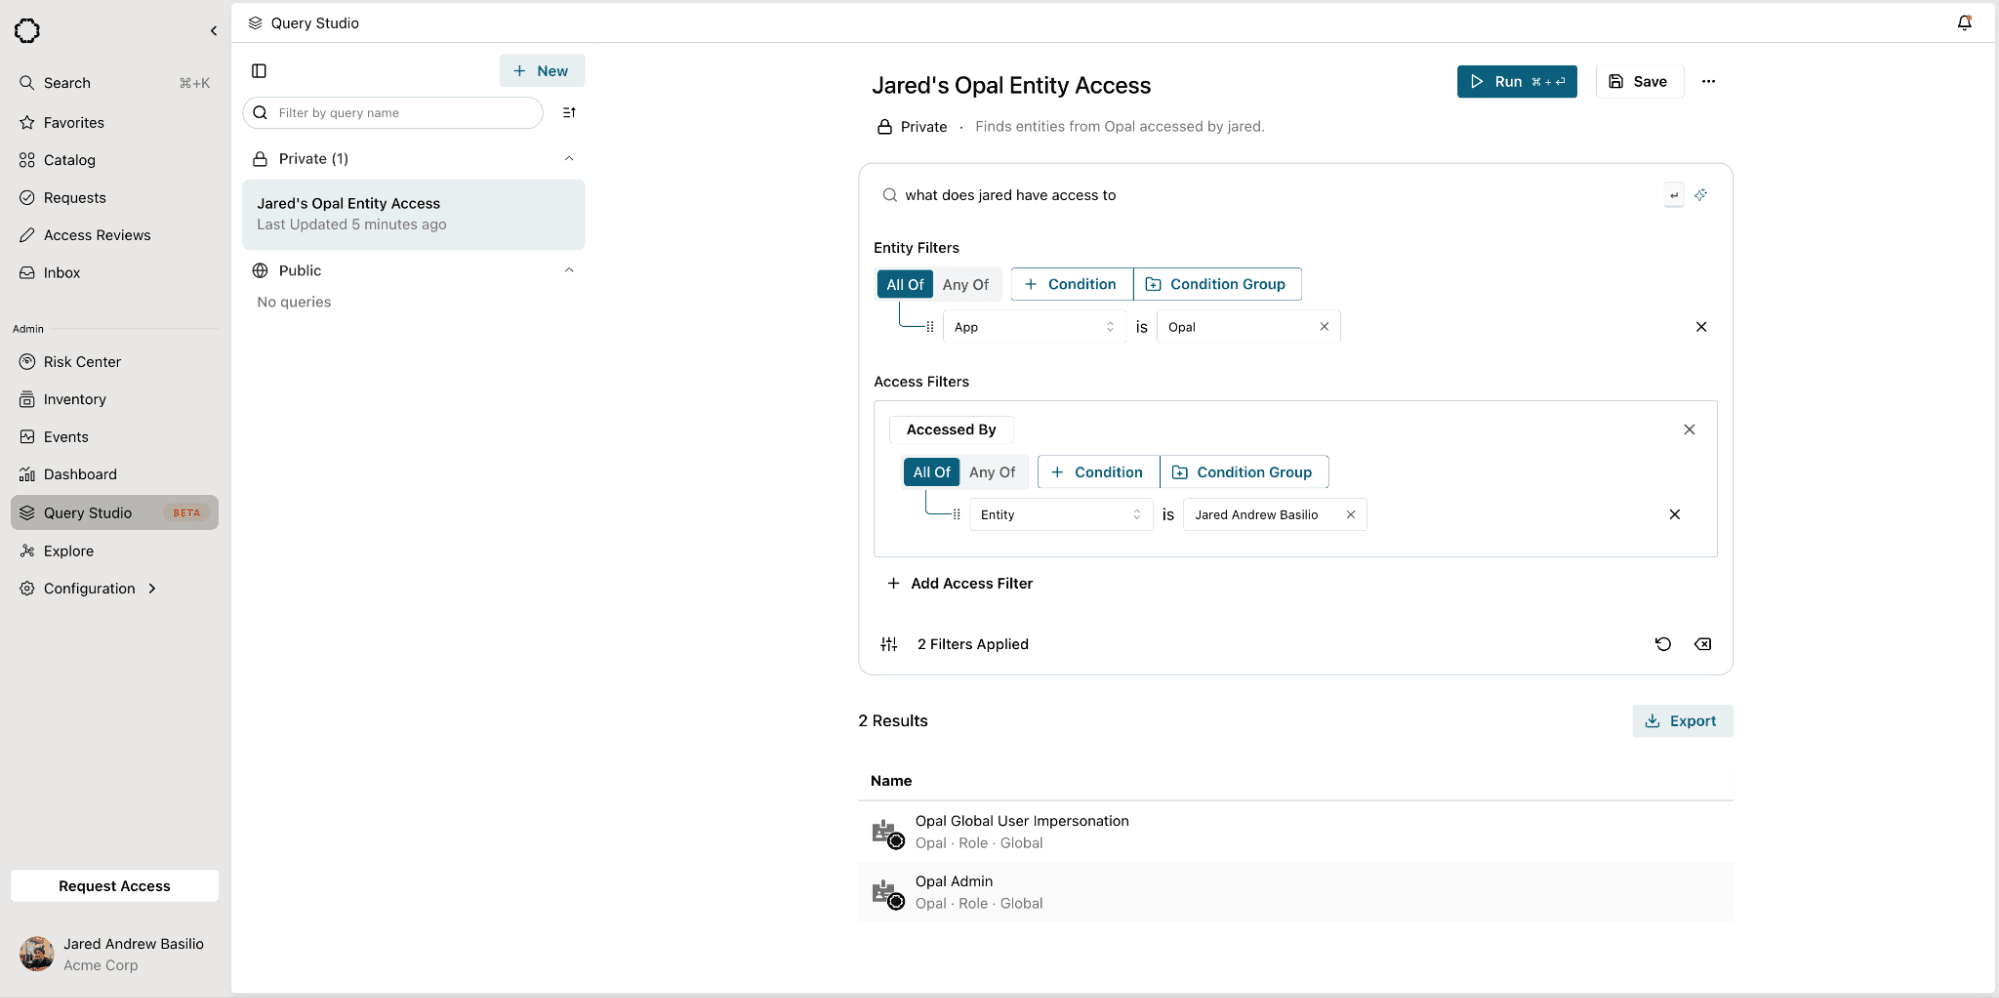Run the query
Viewport: 1999px width, 998px height.
tap(1517, 82)
